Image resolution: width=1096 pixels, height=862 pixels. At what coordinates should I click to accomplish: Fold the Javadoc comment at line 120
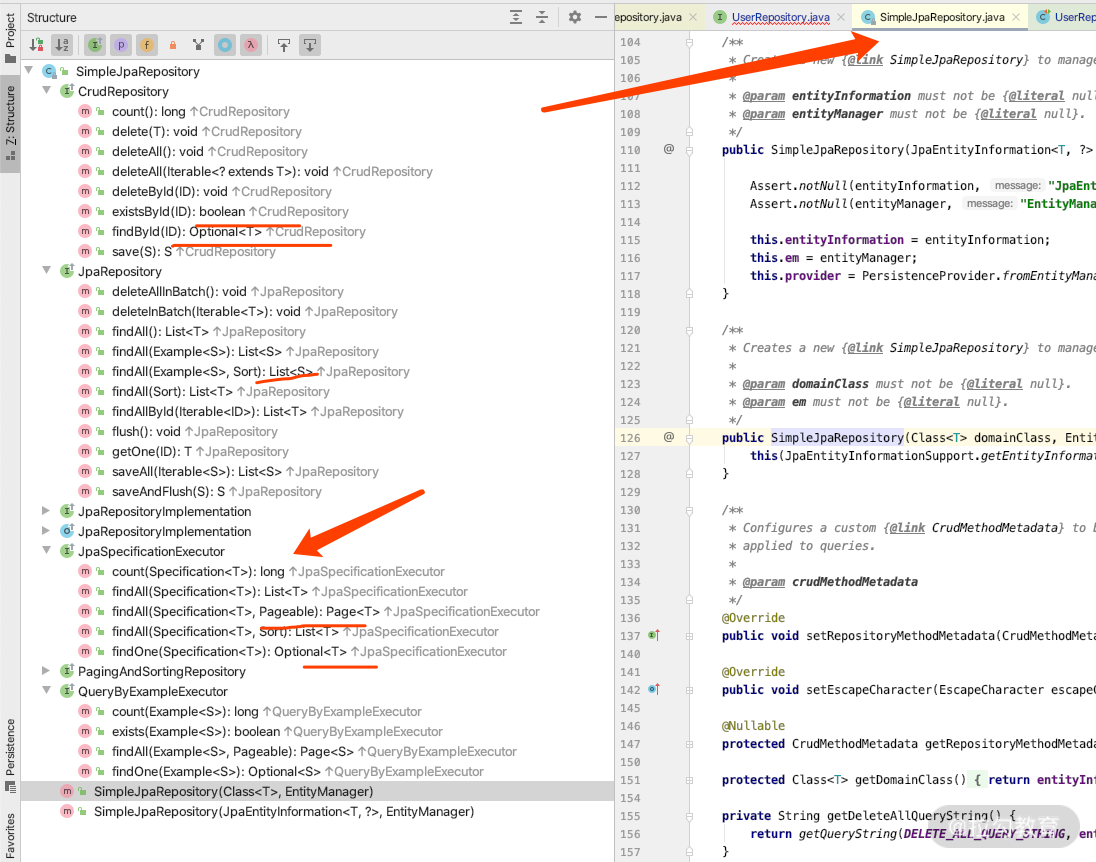[689, 330]
